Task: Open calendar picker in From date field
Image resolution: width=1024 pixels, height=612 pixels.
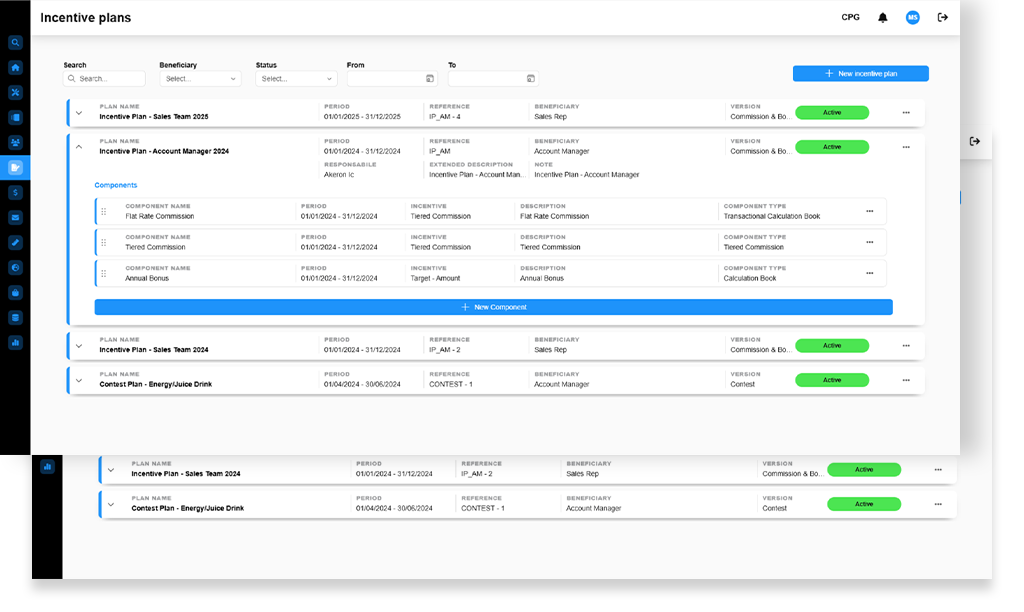Action: click(430, 78)
